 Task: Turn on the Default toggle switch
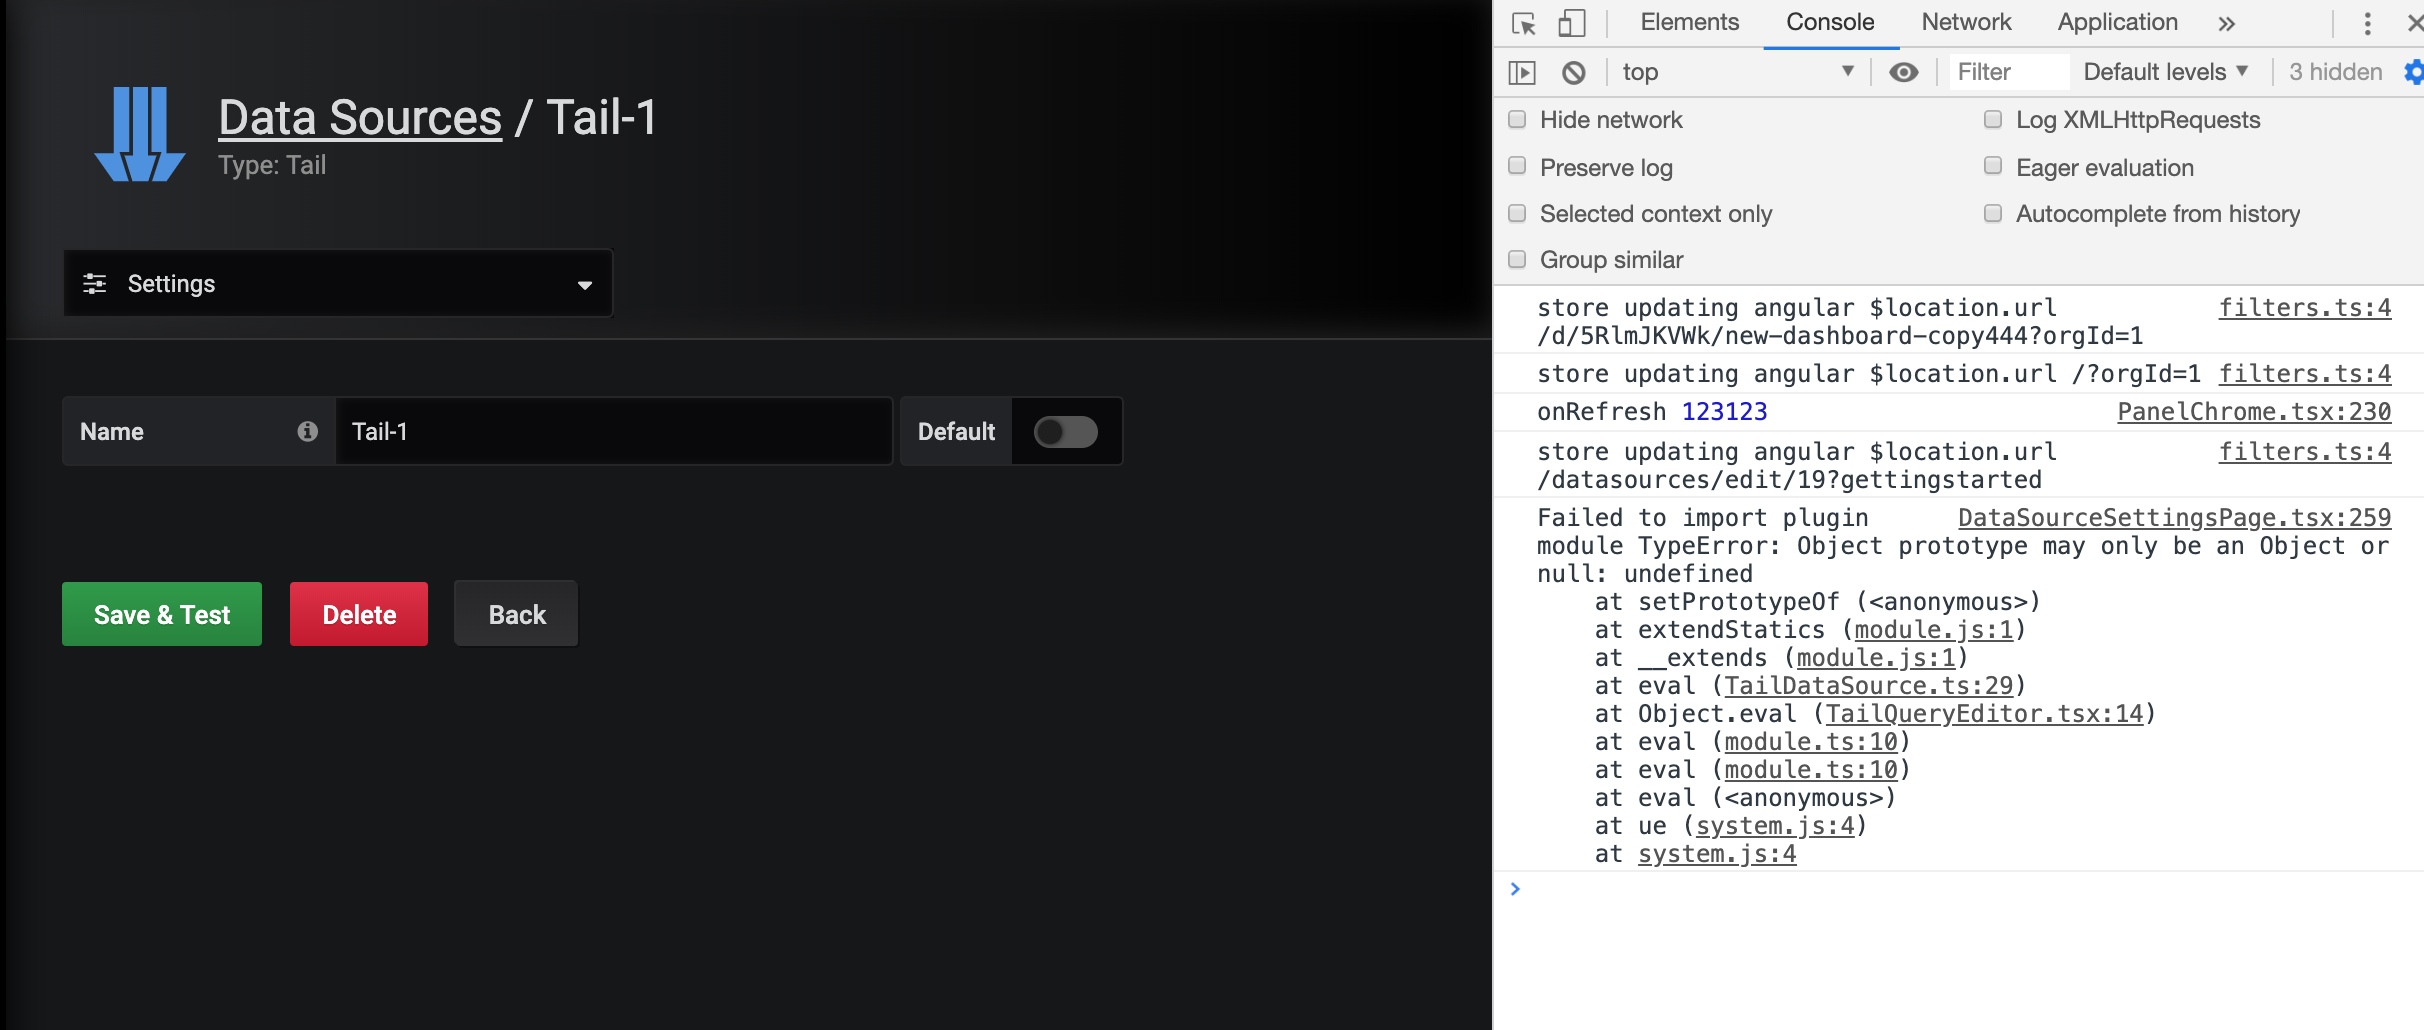(x=1066, y=431)
